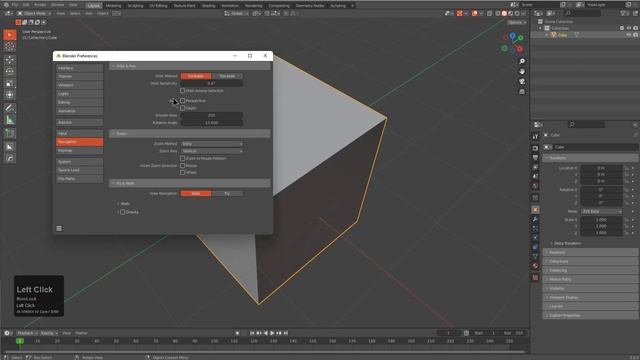Select the Select Box tool in toolbar
640x360 pixels.
[10, 35]
